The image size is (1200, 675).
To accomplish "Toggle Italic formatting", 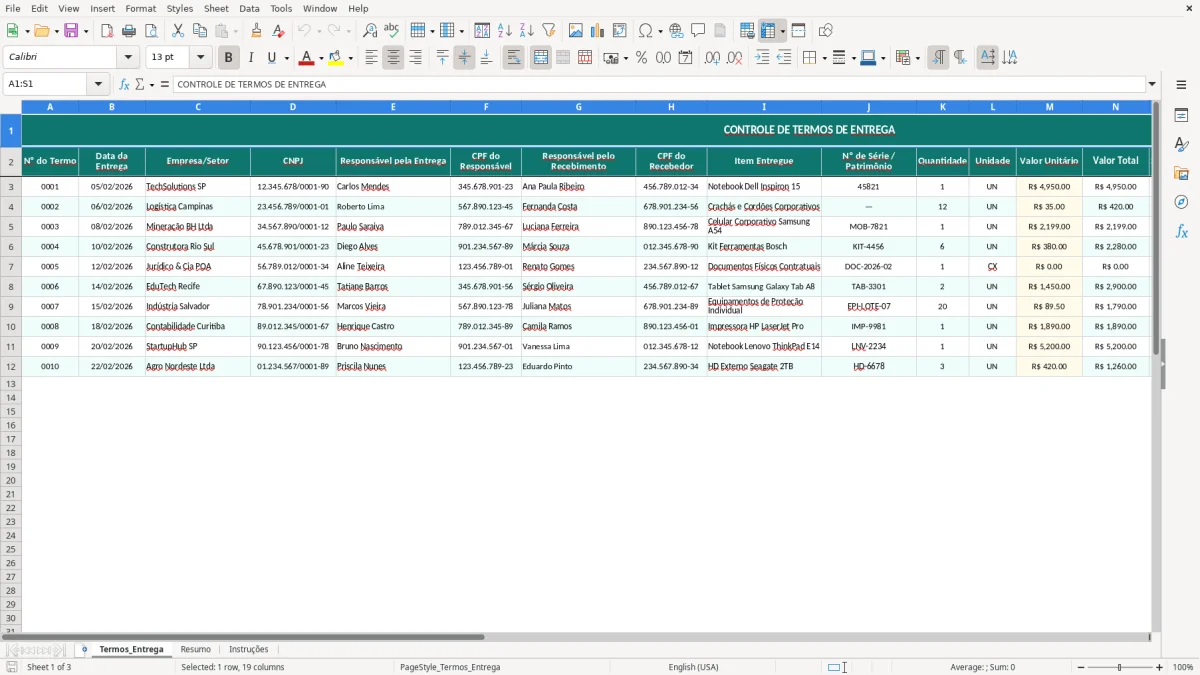I will (251, 58).
